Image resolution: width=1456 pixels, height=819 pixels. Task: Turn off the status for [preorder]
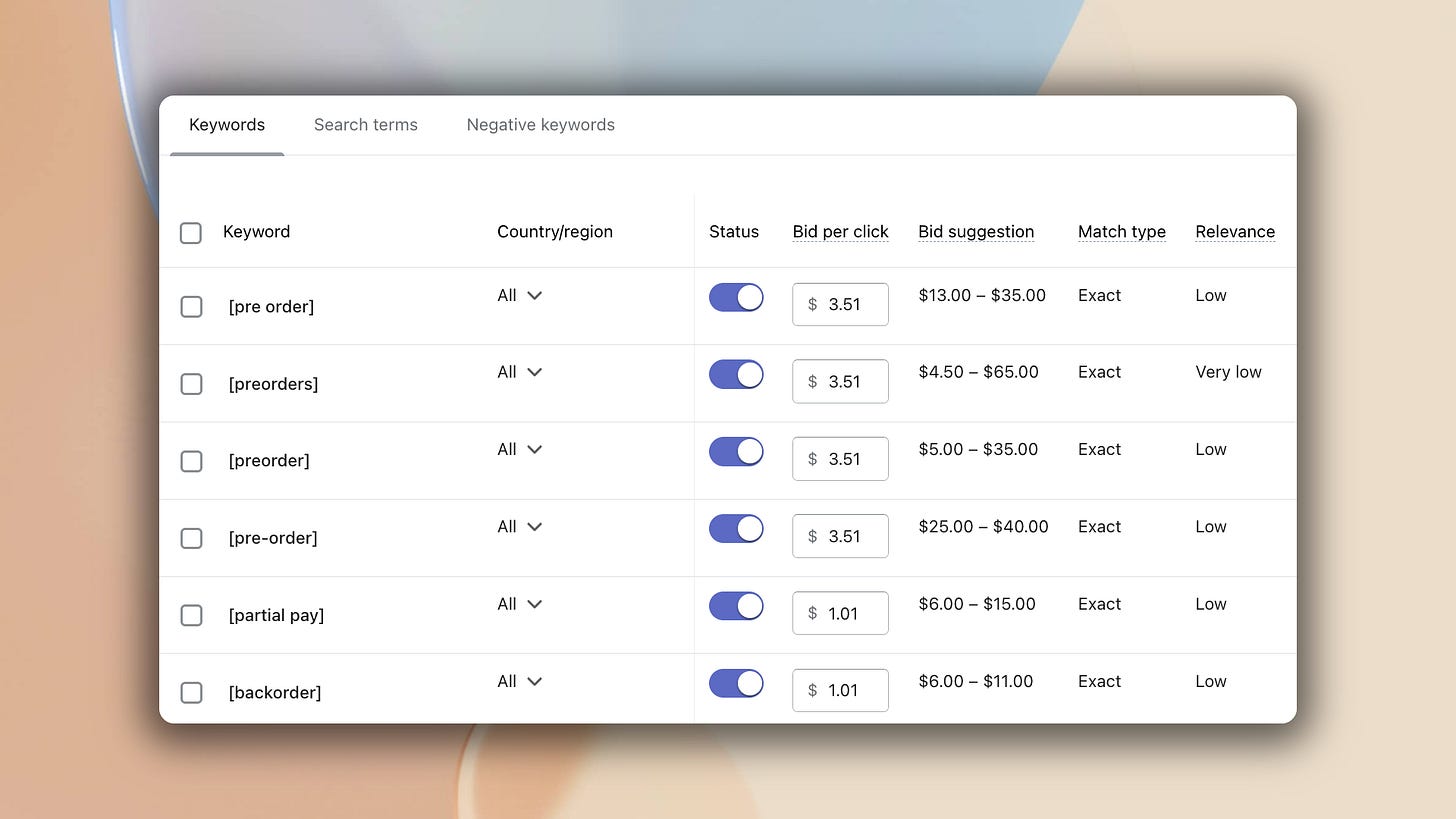(x=736, y=451)
